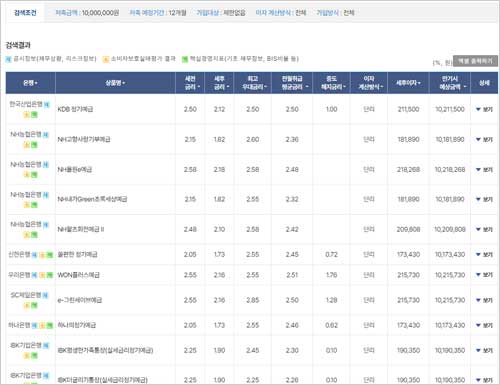Open blue 공시정보 icon for NH고향사랑기부예금

(46, 135)
